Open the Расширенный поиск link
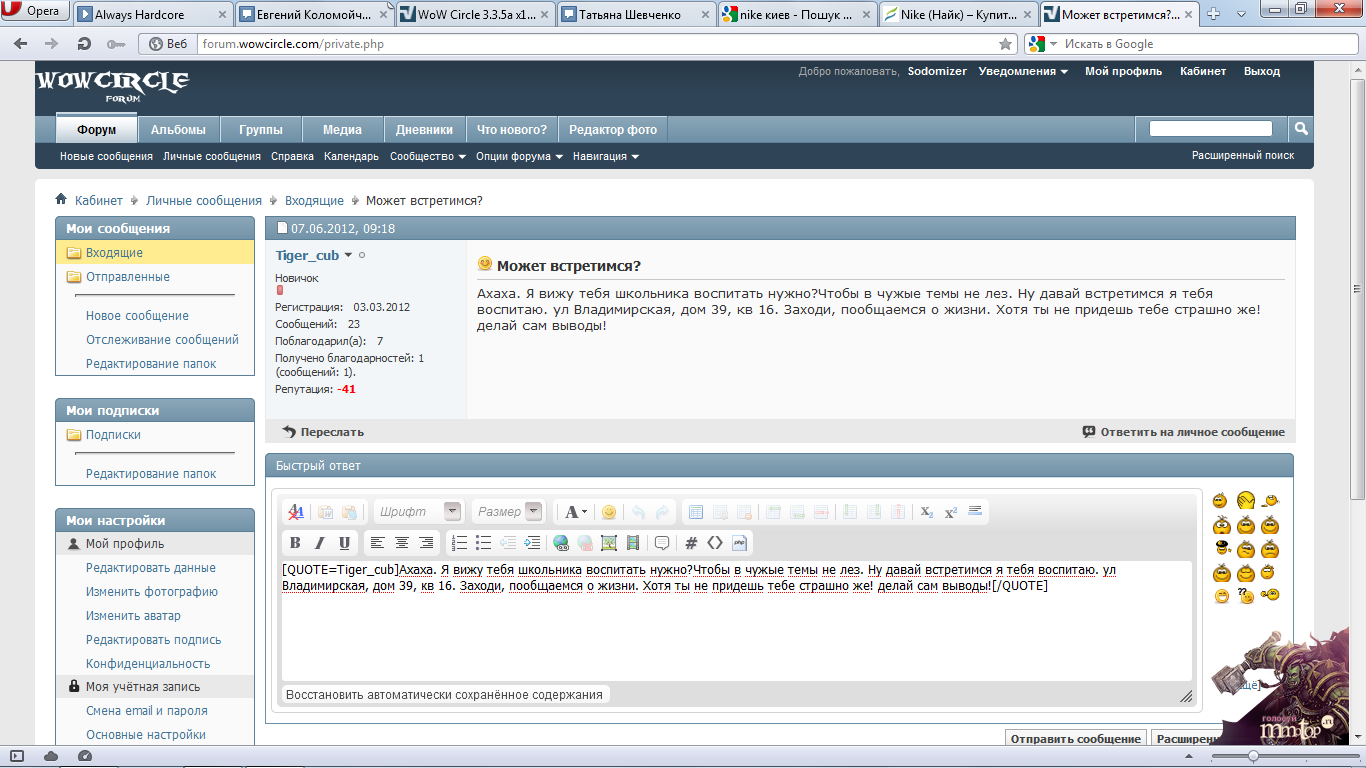 1243,156
